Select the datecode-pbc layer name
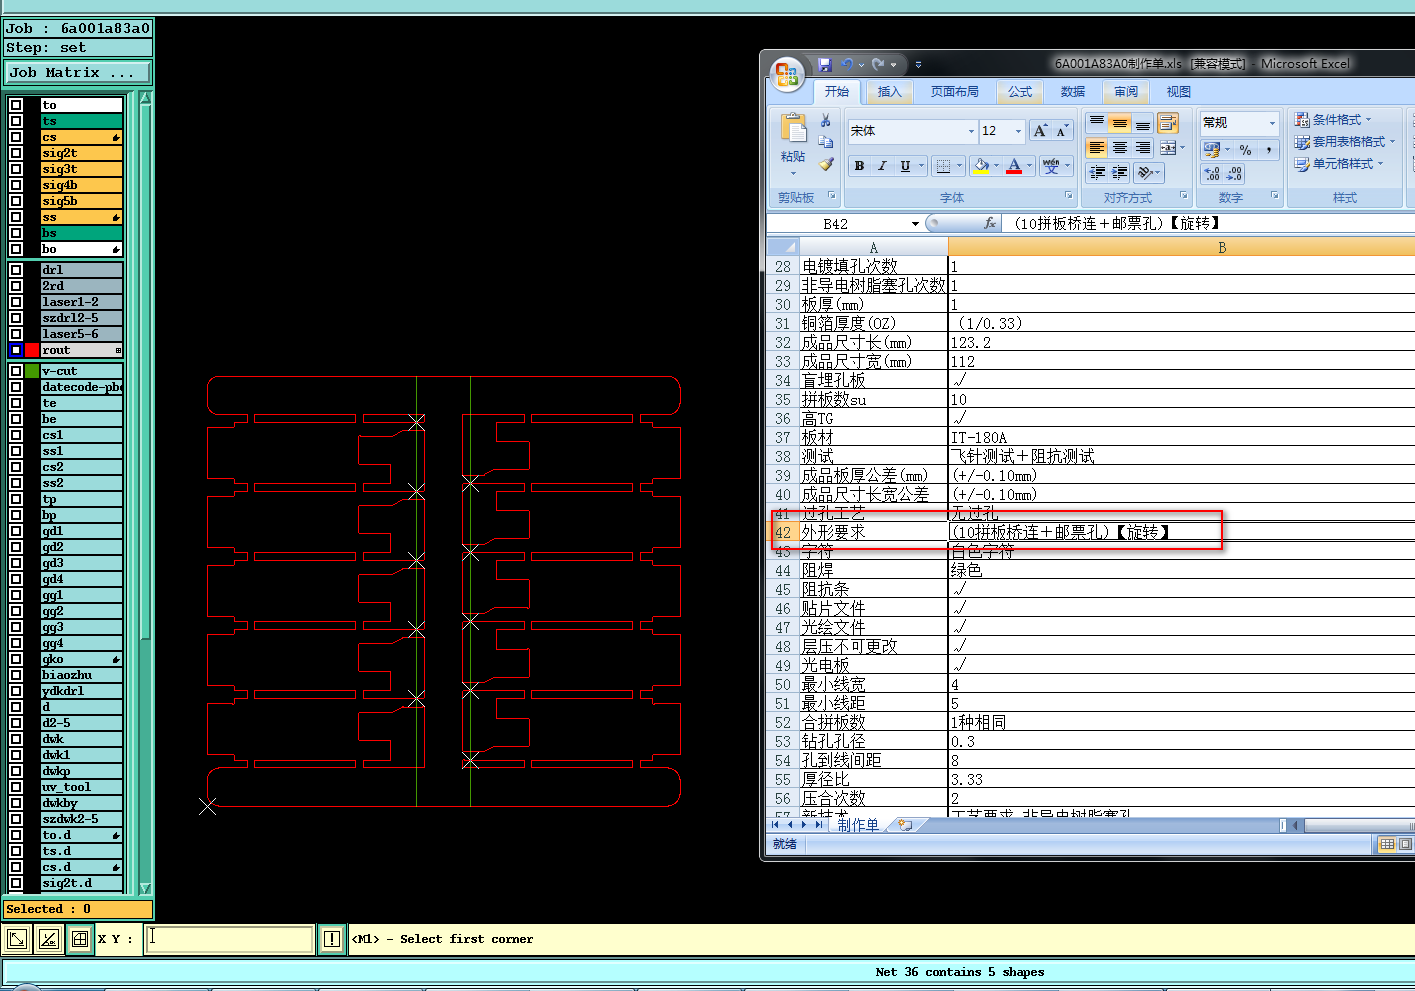 pos(81,387)
